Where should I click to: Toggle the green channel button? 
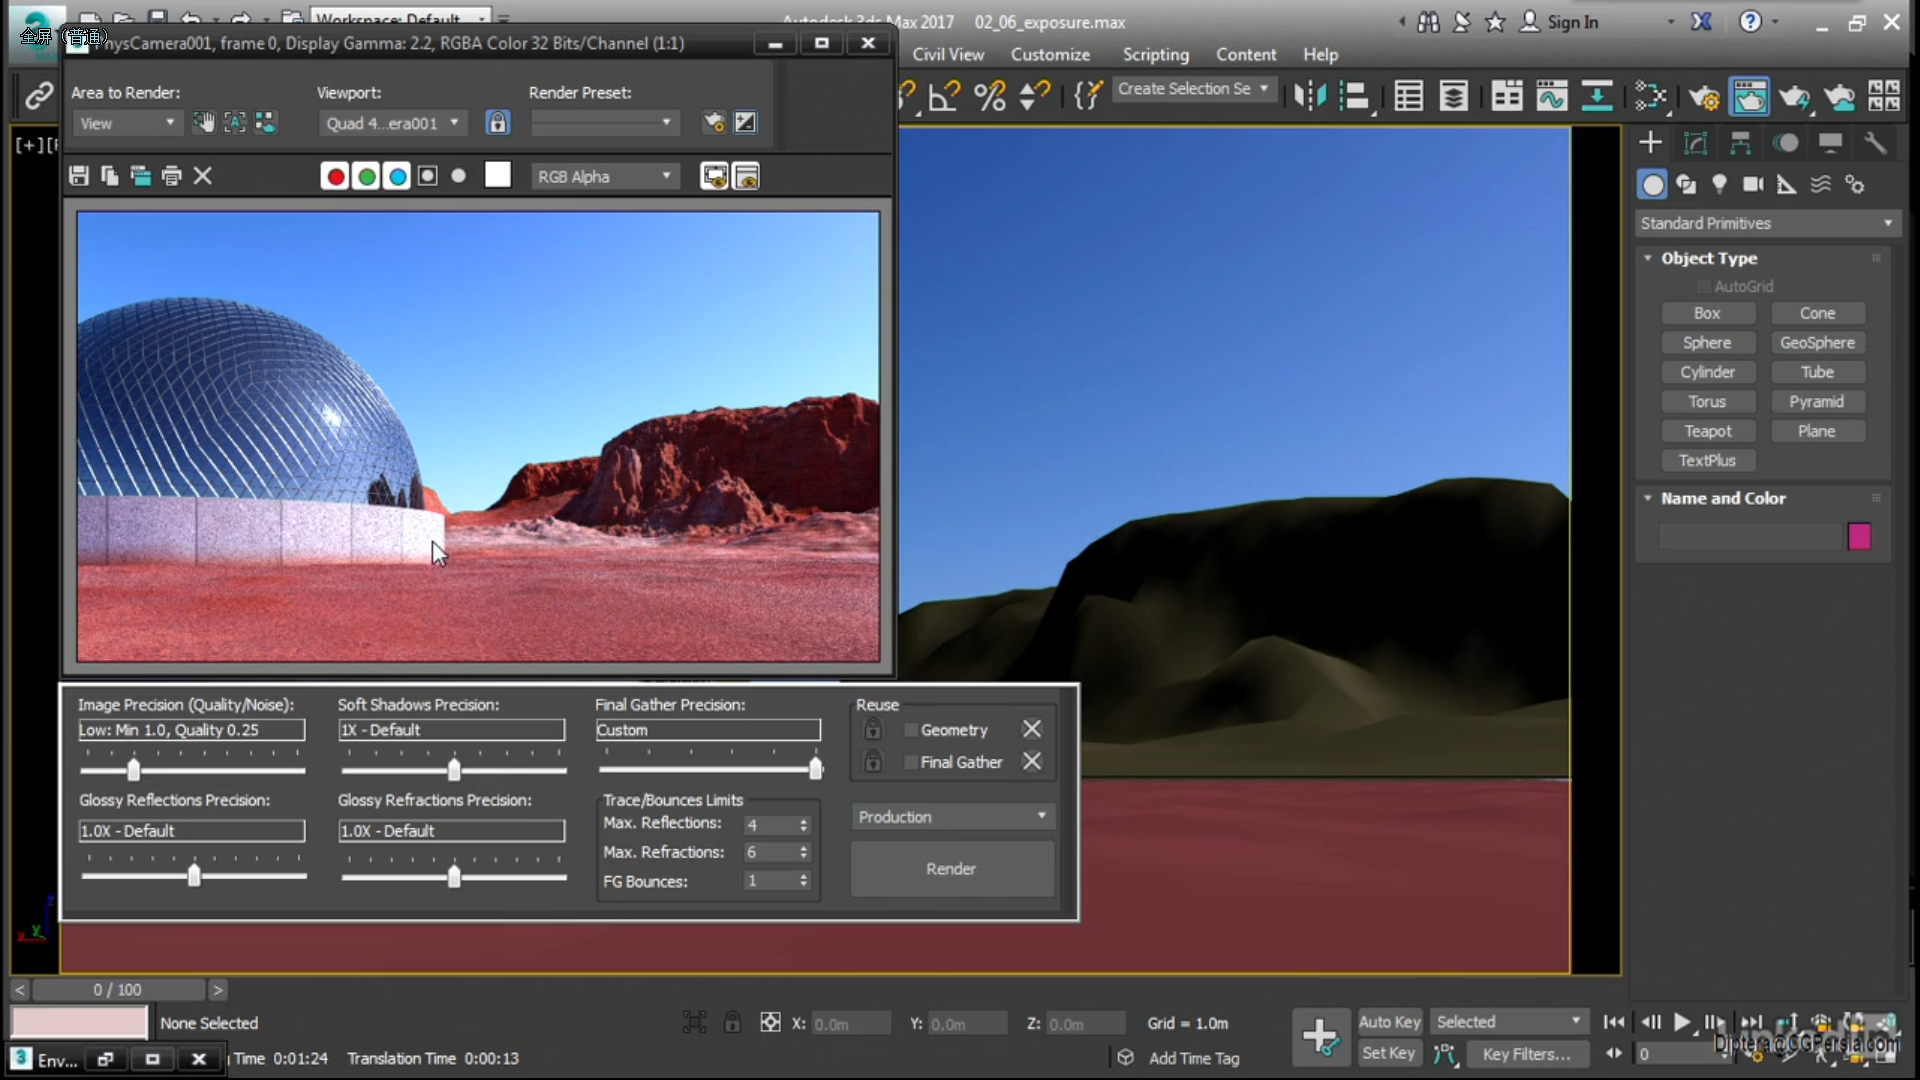pos(367,177)
